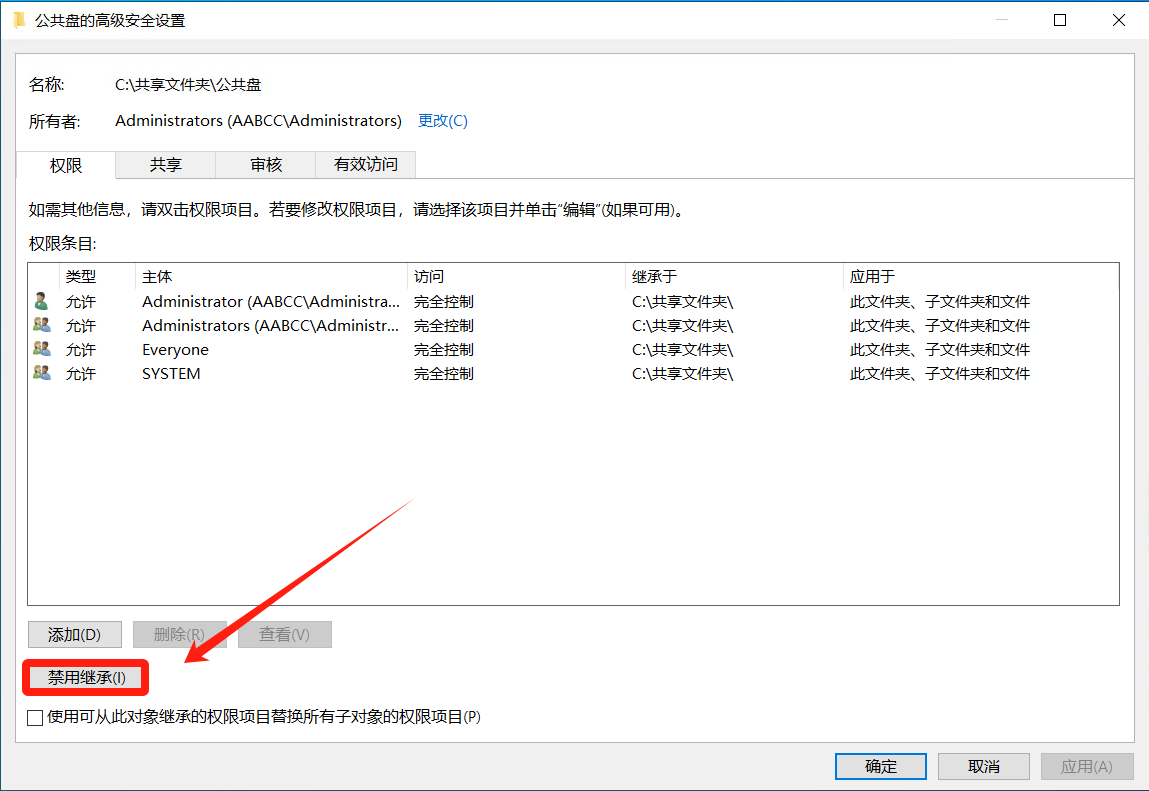Click the 更改(C) owner link
The image size is (1149, 791).
442,121
